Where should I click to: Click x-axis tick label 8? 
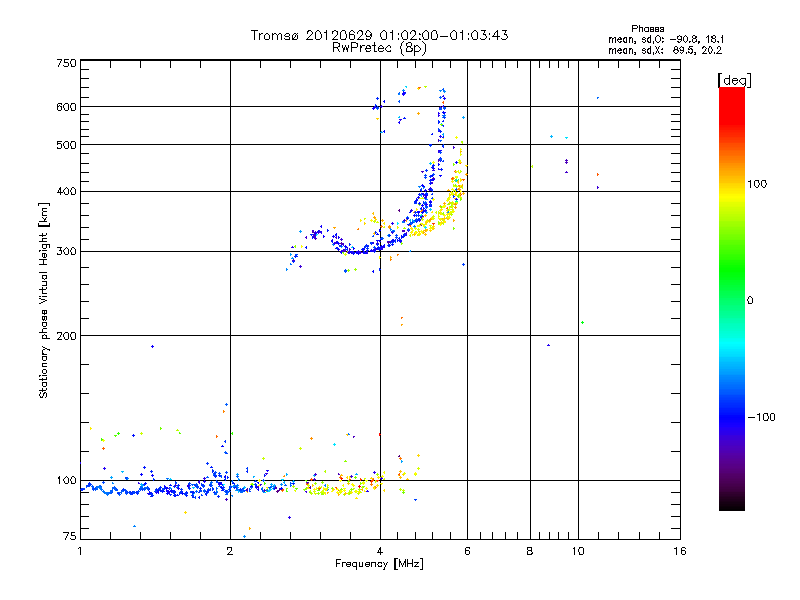pos(530,551)
